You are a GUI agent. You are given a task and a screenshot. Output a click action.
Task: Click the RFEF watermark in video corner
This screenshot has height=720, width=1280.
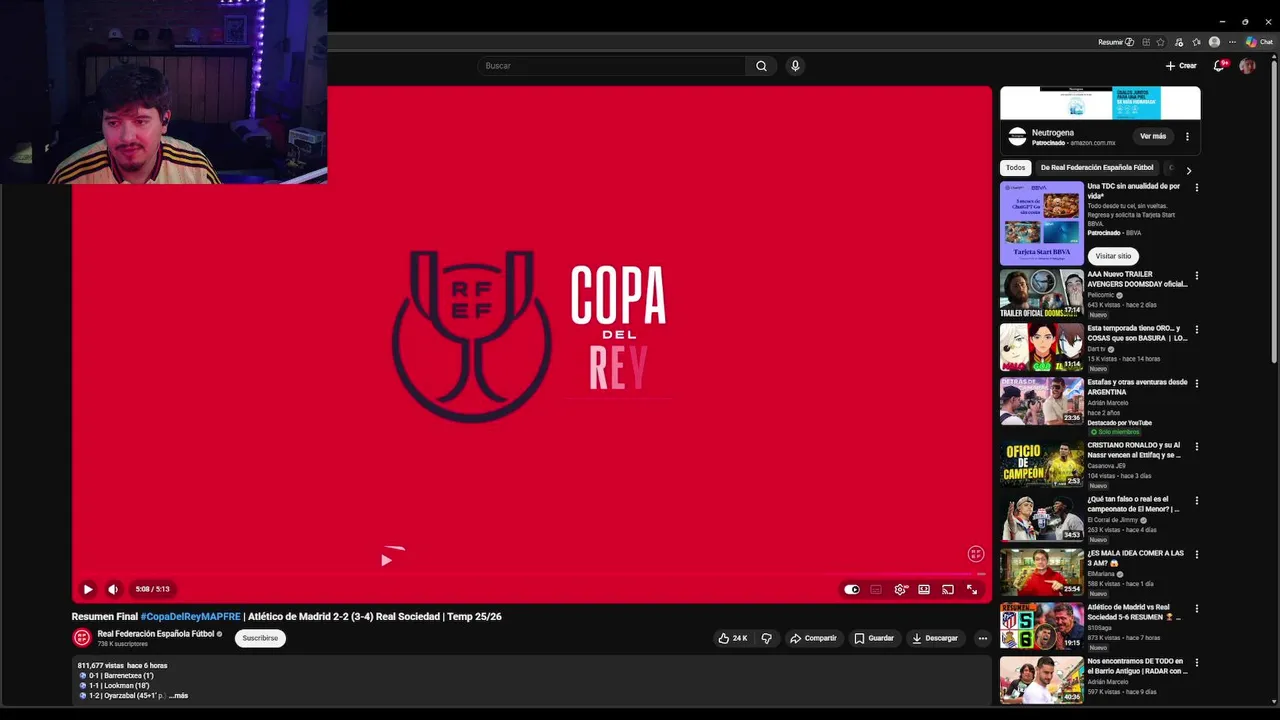976,554
